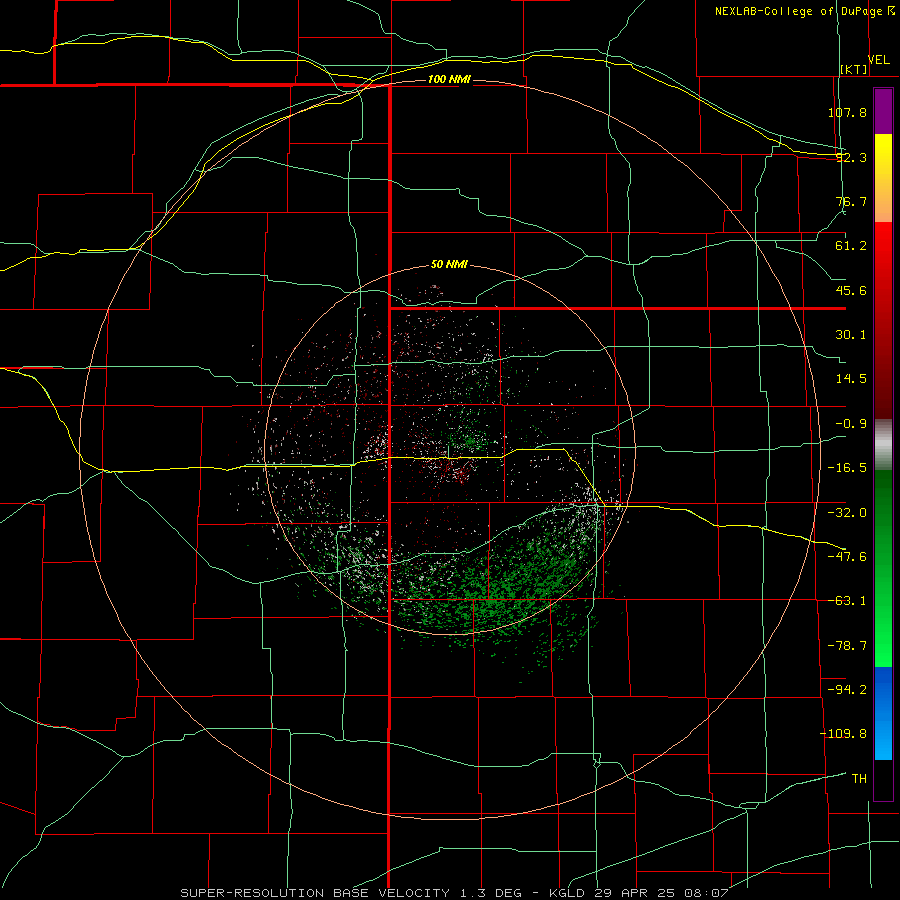Pick the red segment of velocity color bar
The width and height of the screenshot is (900, 900).
point(883,320)
